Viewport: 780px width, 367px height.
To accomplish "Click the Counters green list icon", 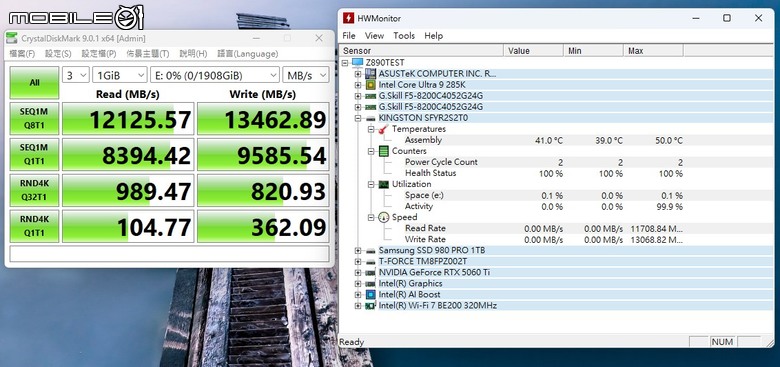I will click(383, 151).
